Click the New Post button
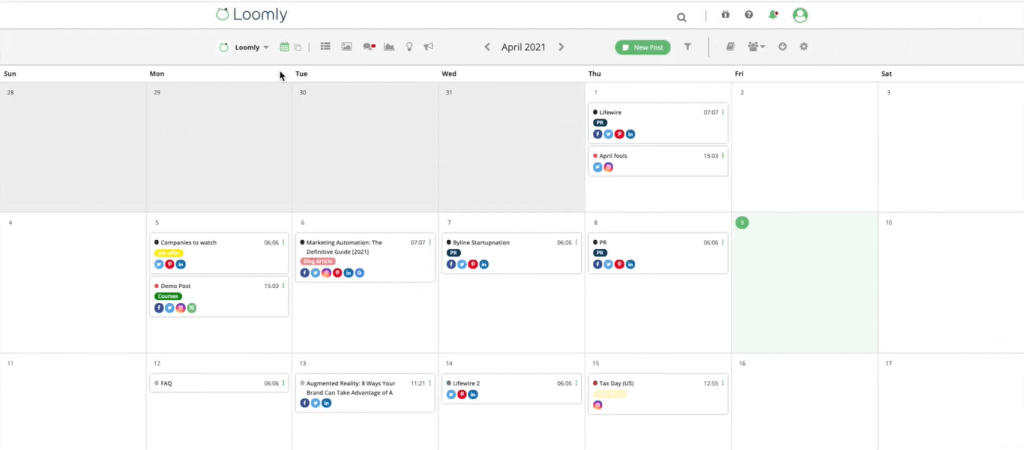Image resolution: width=1024 pixels, height=450 pixels. tap(642, 47)
